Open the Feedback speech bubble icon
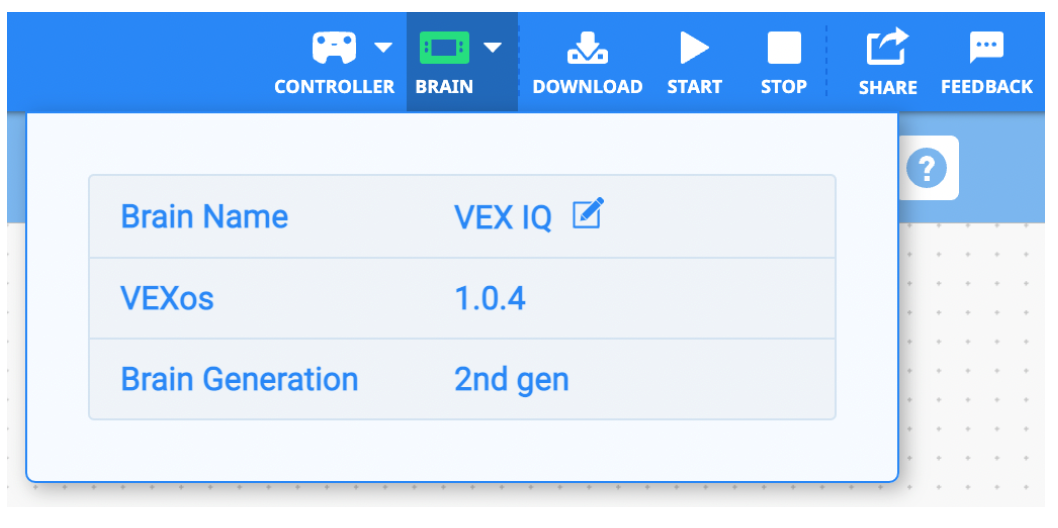 (x=986, y=47)
